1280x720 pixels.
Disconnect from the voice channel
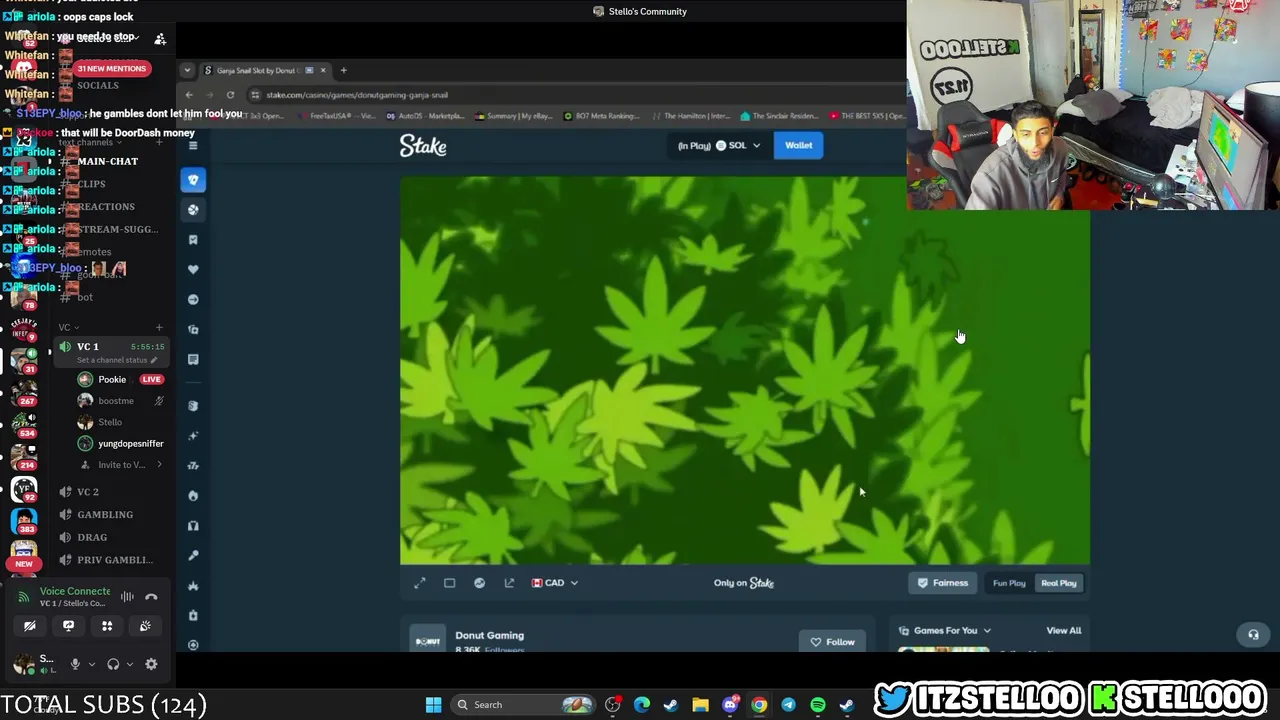point(151,597)
